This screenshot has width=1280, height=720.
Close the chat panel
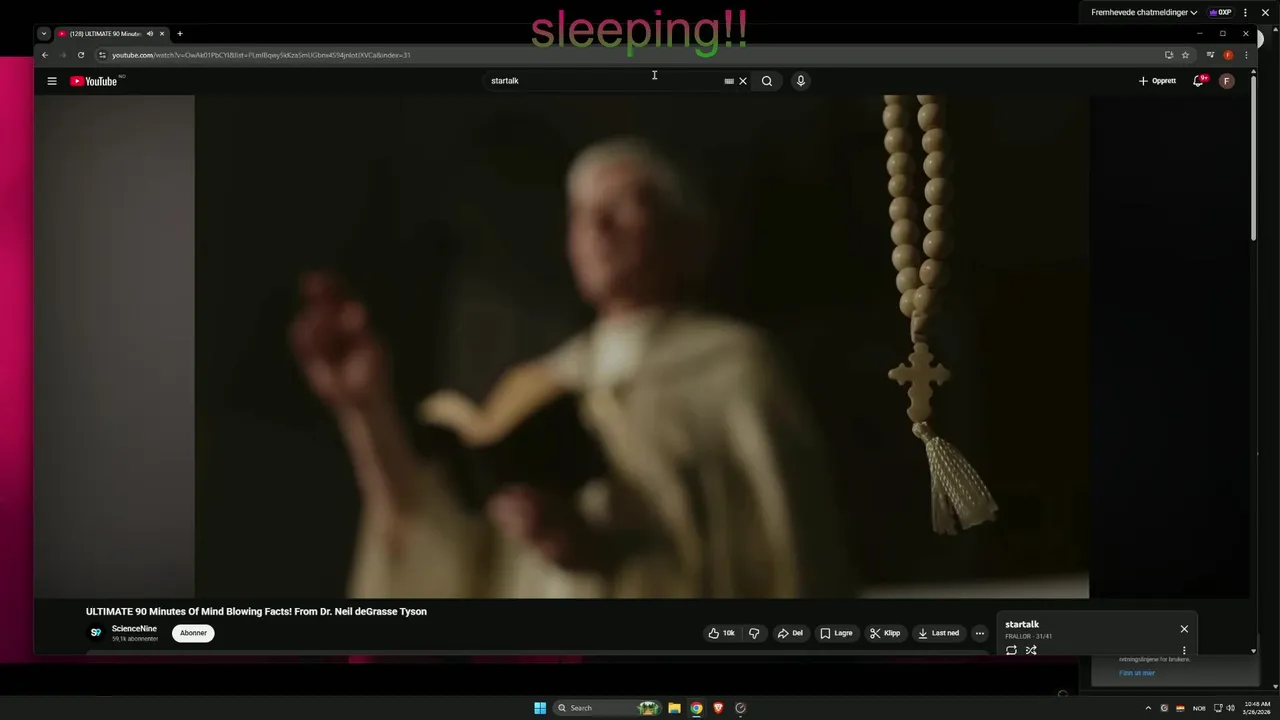1265,12
